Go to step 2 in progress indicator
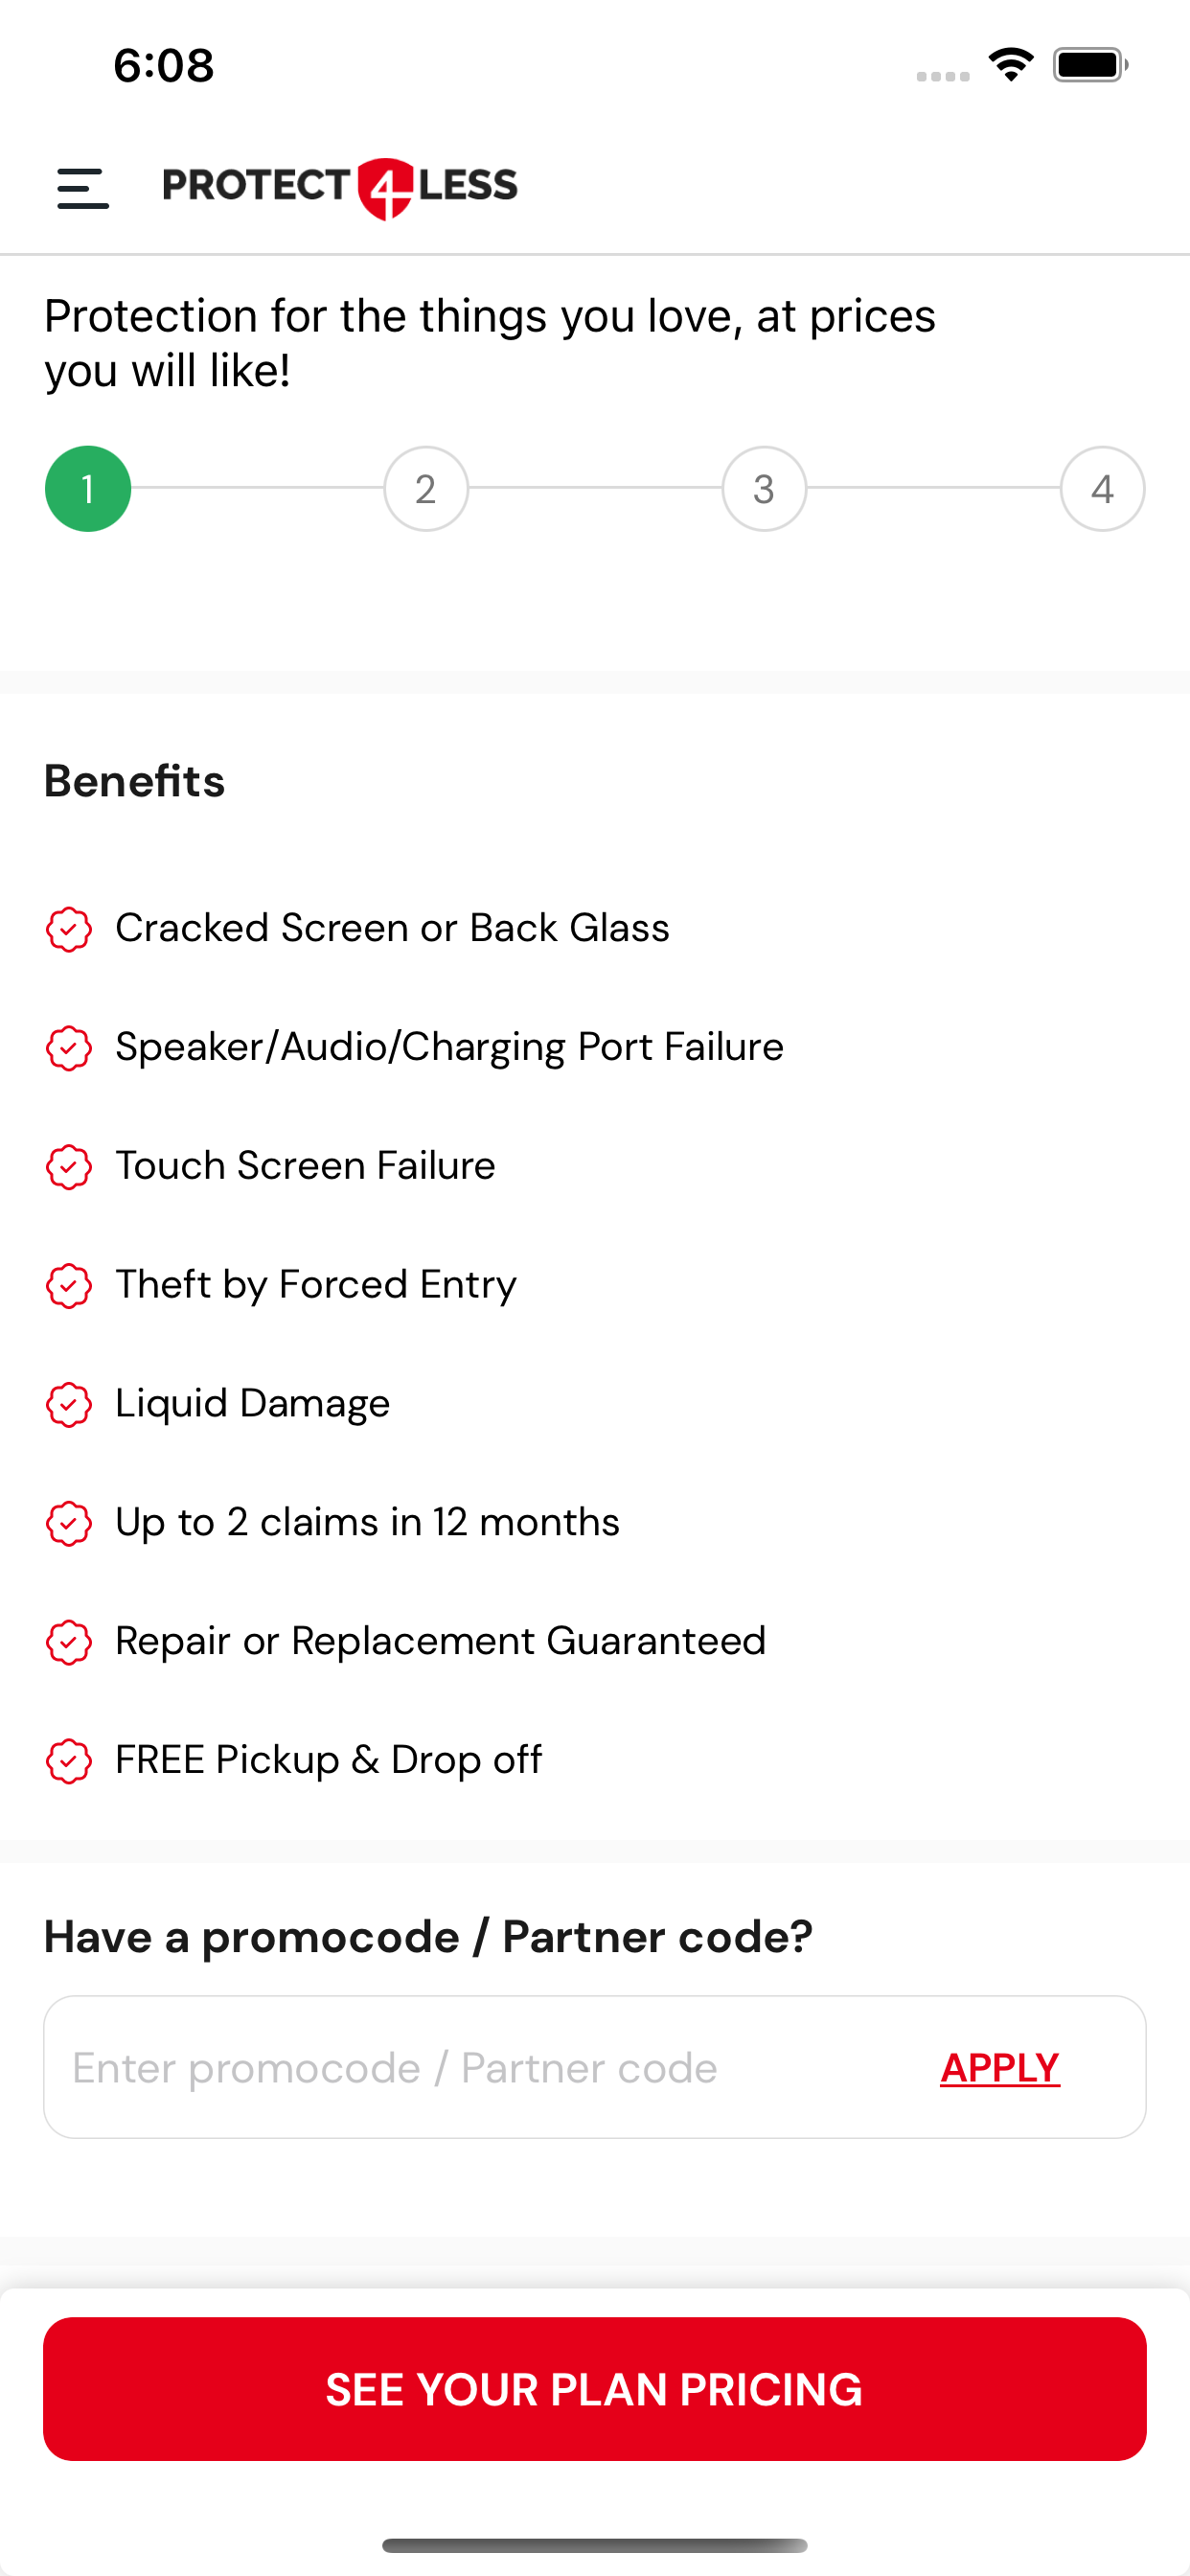 click(426, 489)
